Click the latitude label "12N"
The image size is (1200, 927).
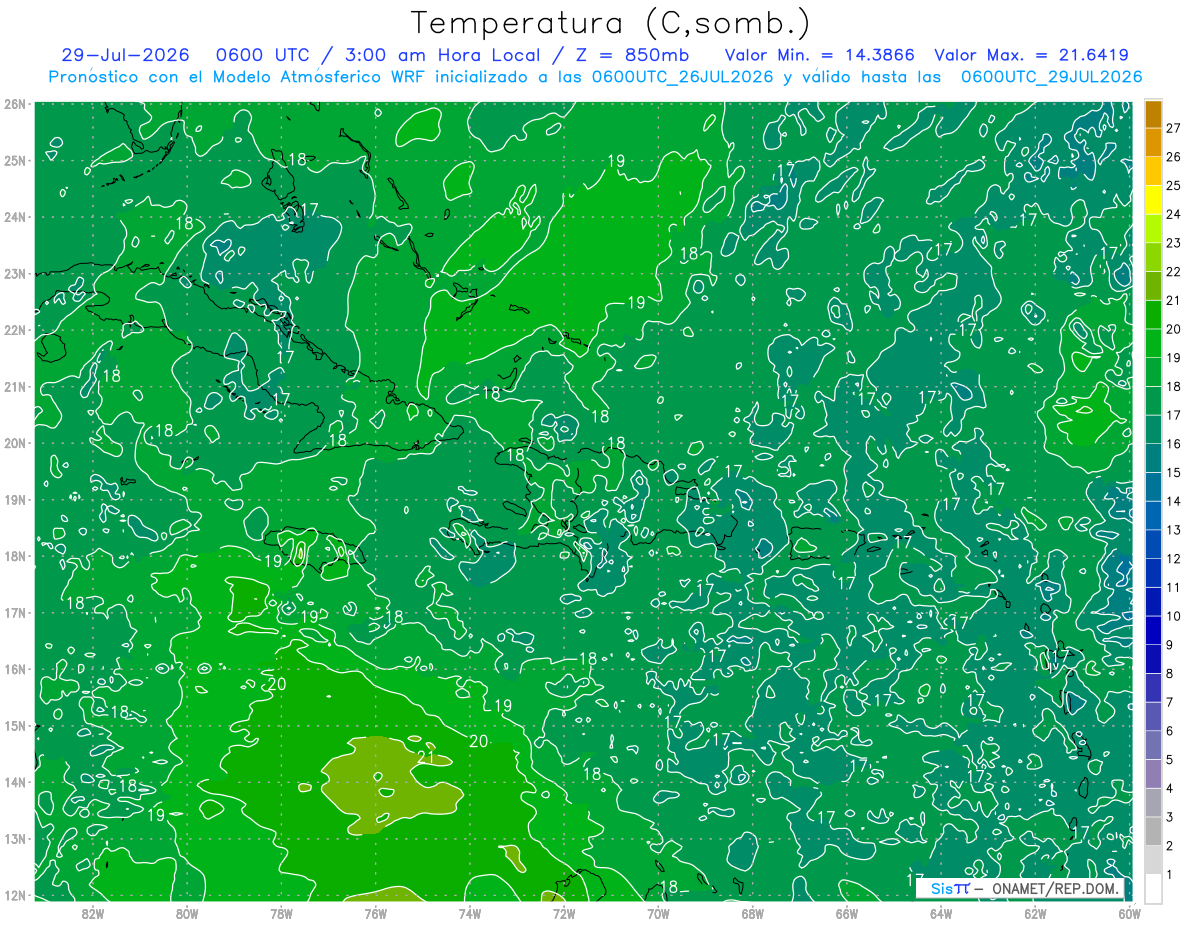(15, 895)
